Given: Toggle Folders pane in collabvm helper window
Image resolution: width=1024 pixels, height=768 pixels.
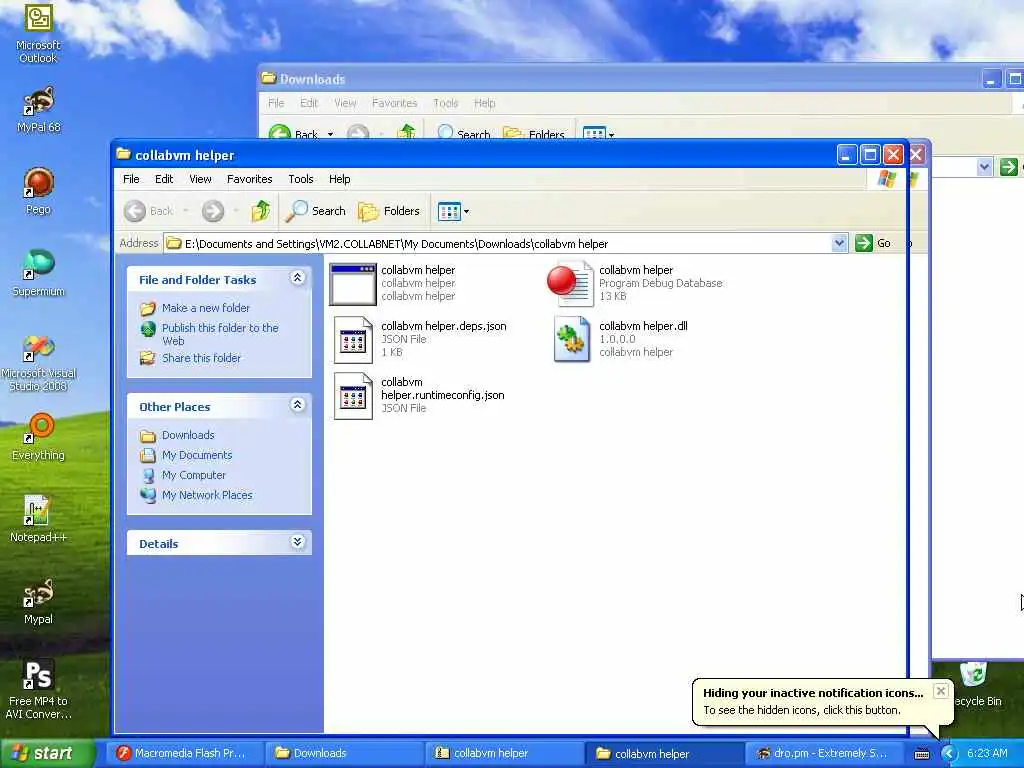Looking at the screenshot, I should click(x=389, y=211).
